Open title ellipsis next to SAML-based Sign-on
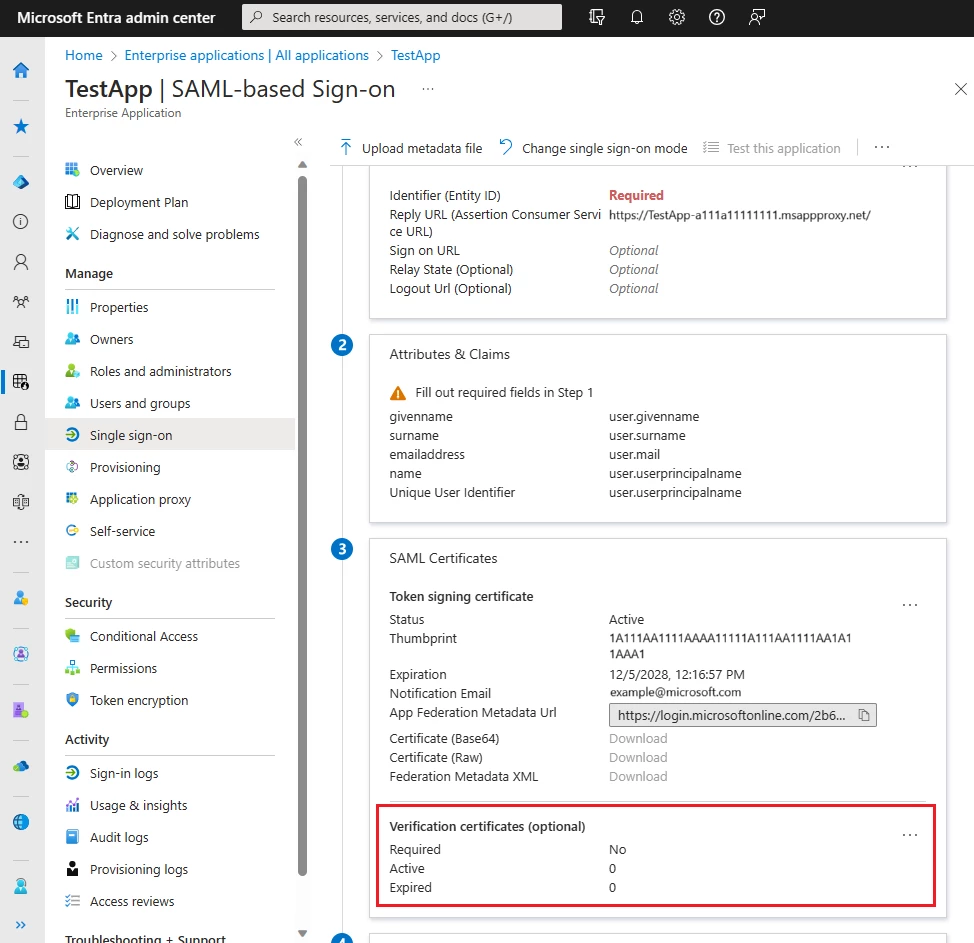The height and width of the screenshot is (943, 974). pyautogui.click(x=428, y=89)
